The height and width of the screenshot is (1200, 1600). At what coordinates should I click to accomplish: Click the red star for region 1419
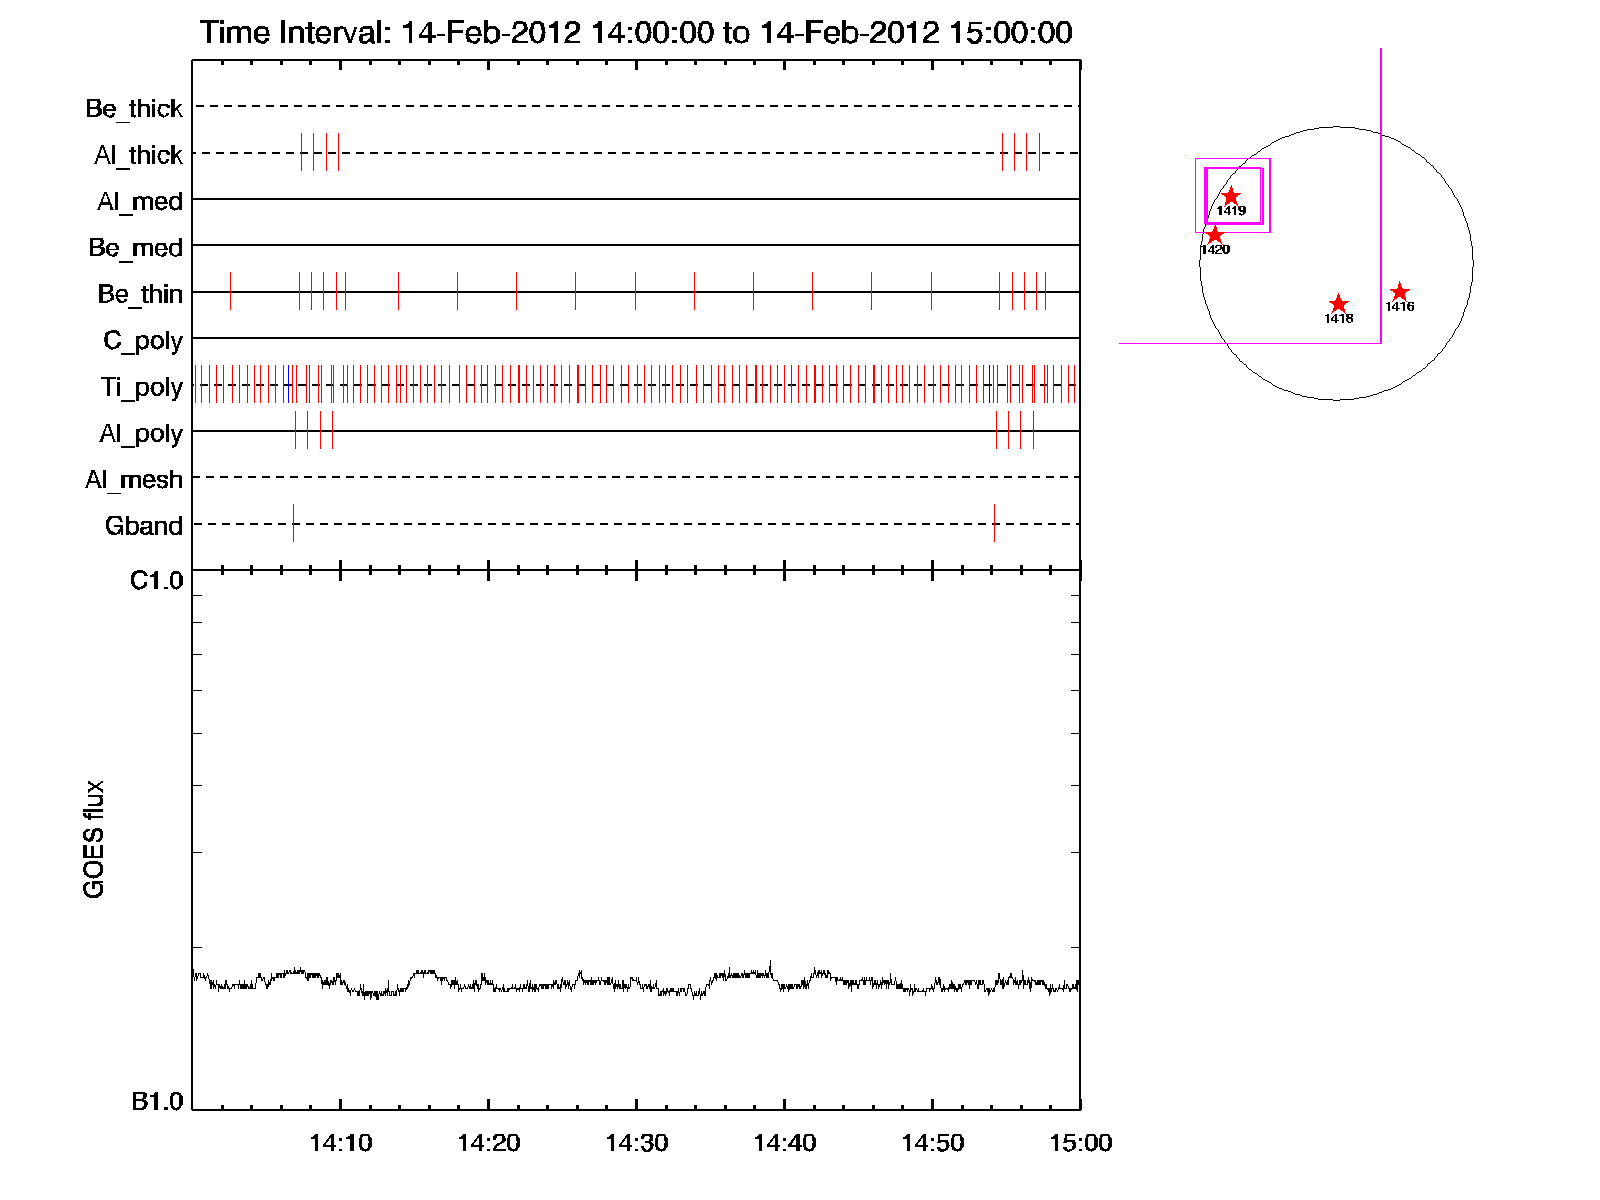tap(1231, 196)
